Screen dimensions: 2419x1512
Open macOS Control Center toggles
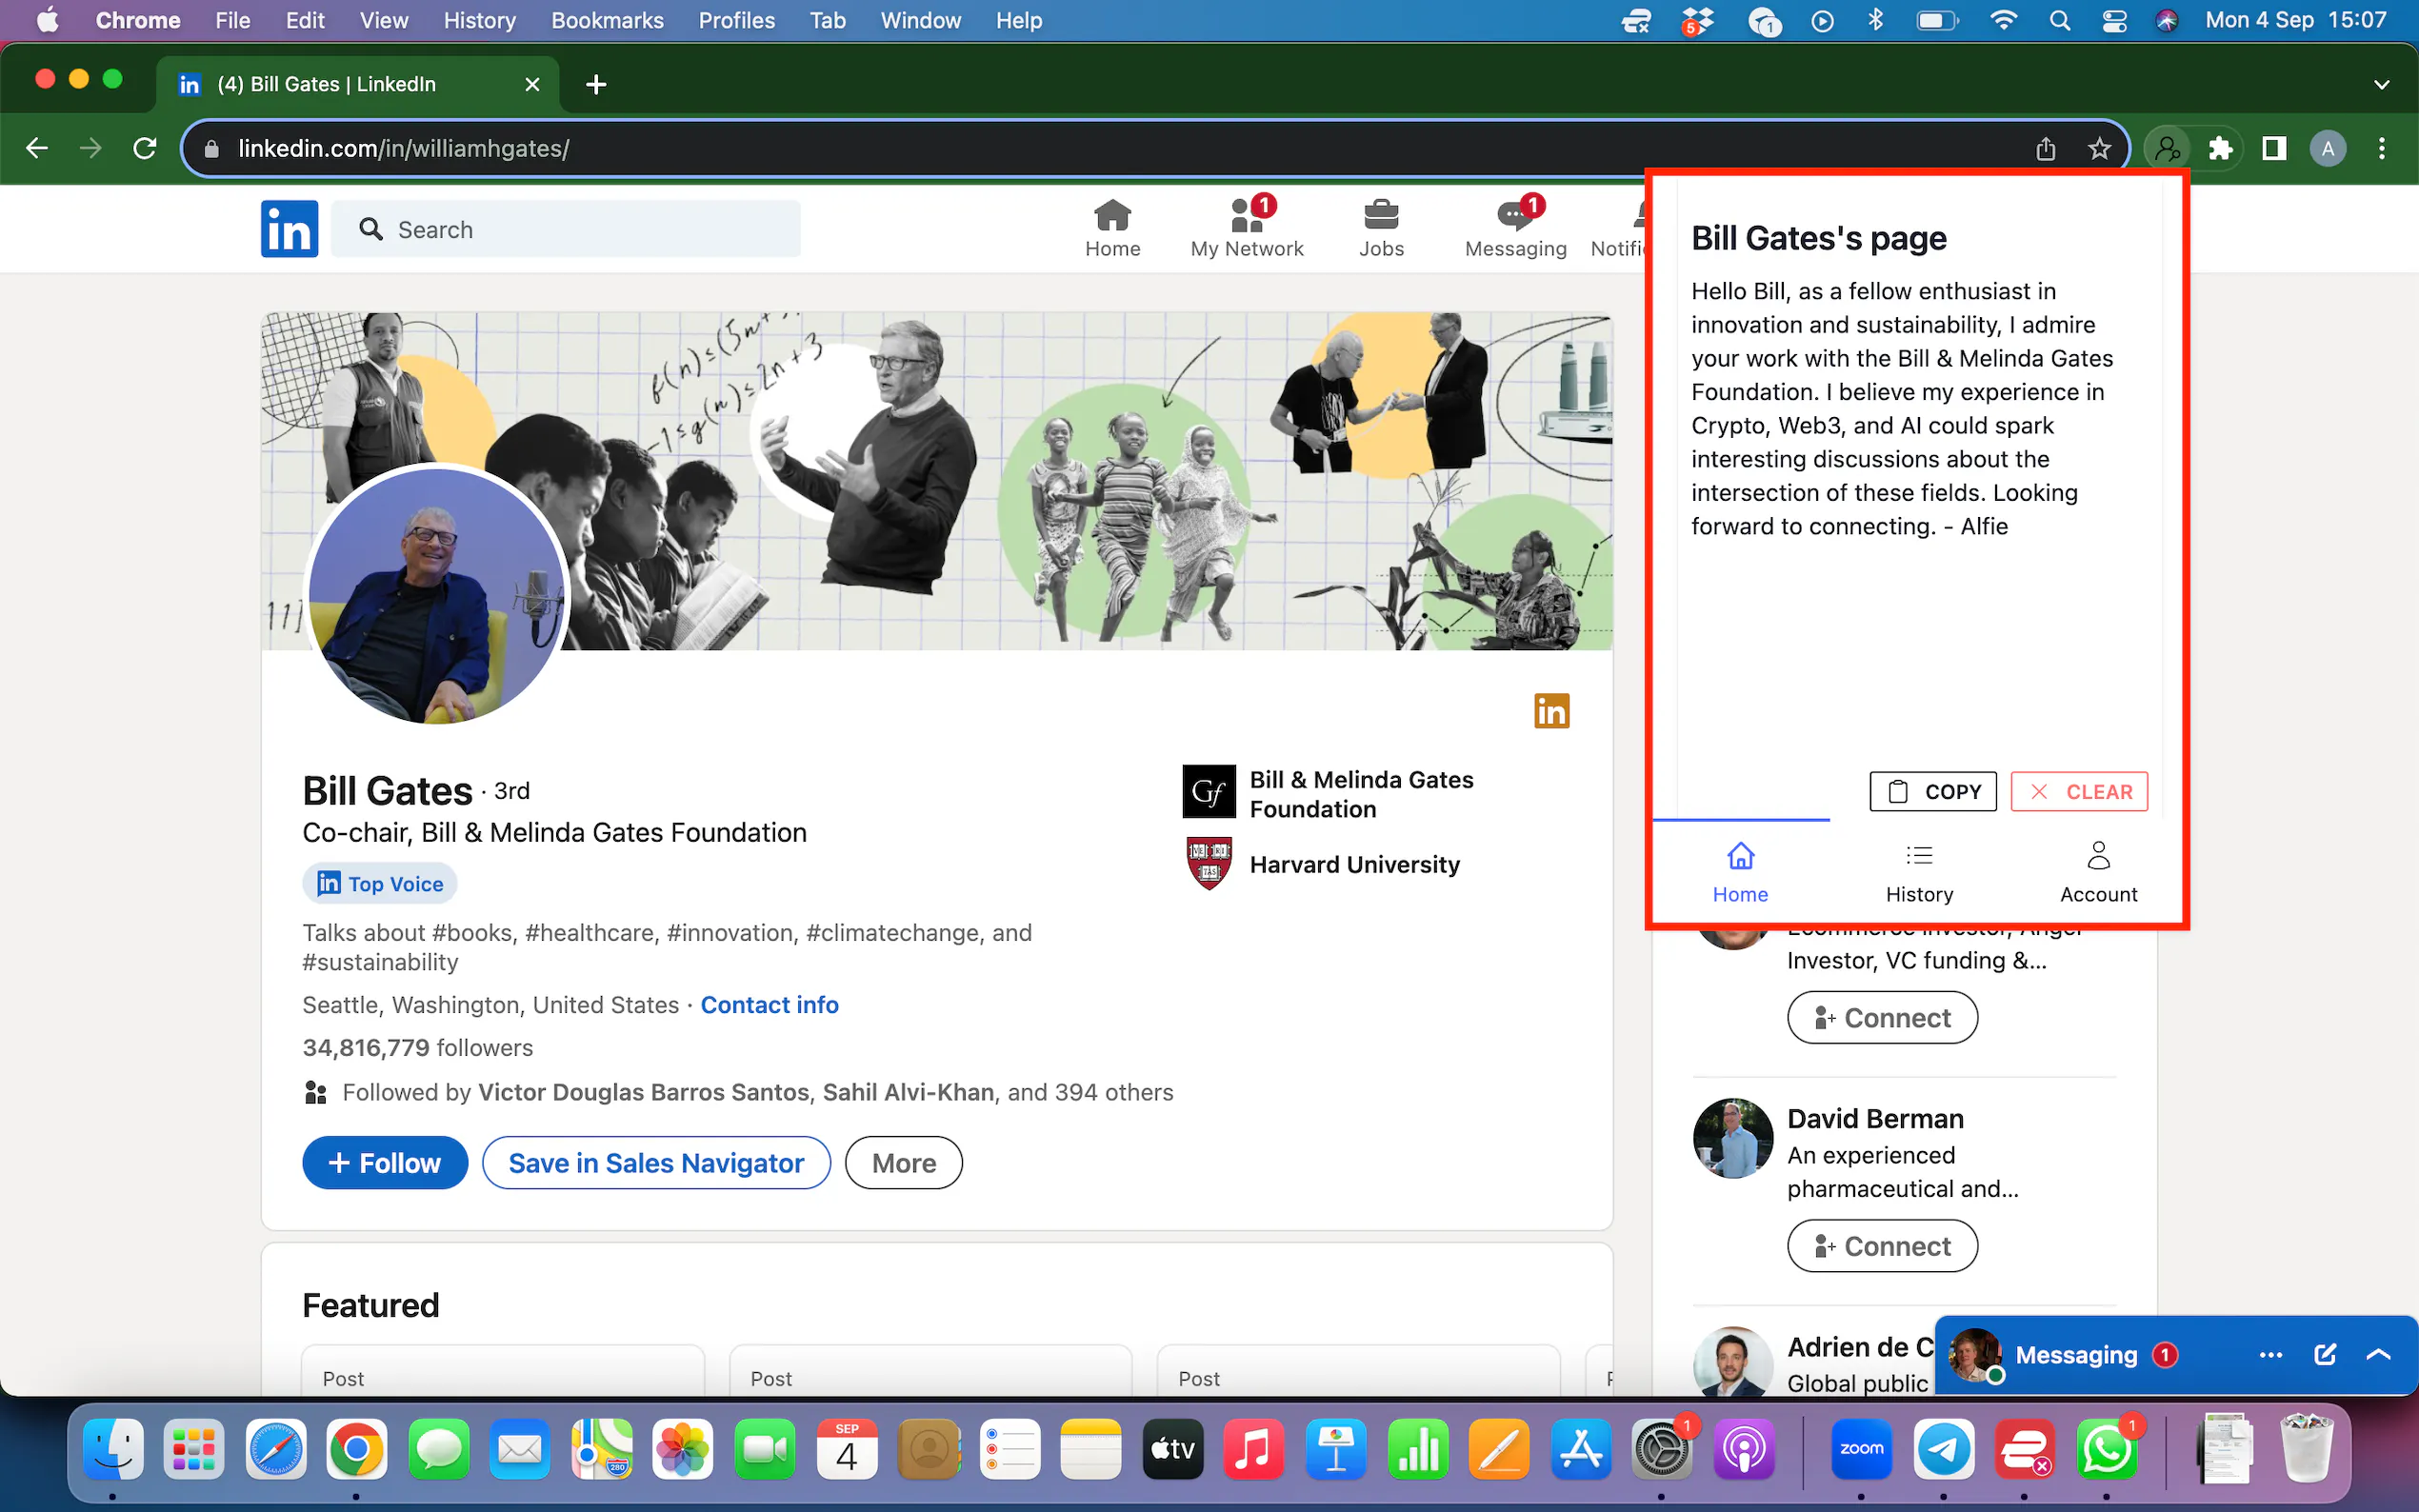[x=2113, y=21]
